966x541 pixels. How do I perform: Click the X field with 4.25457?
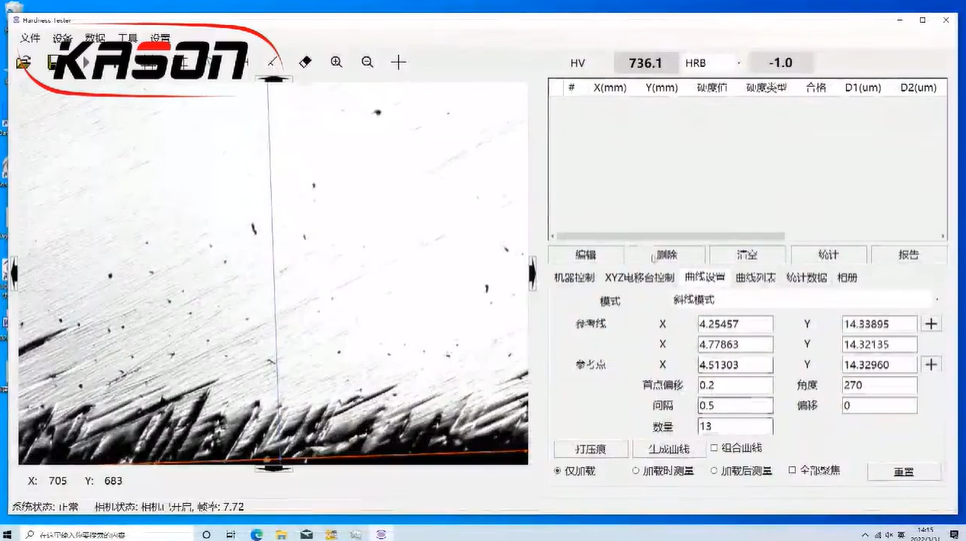click(735, 323)
